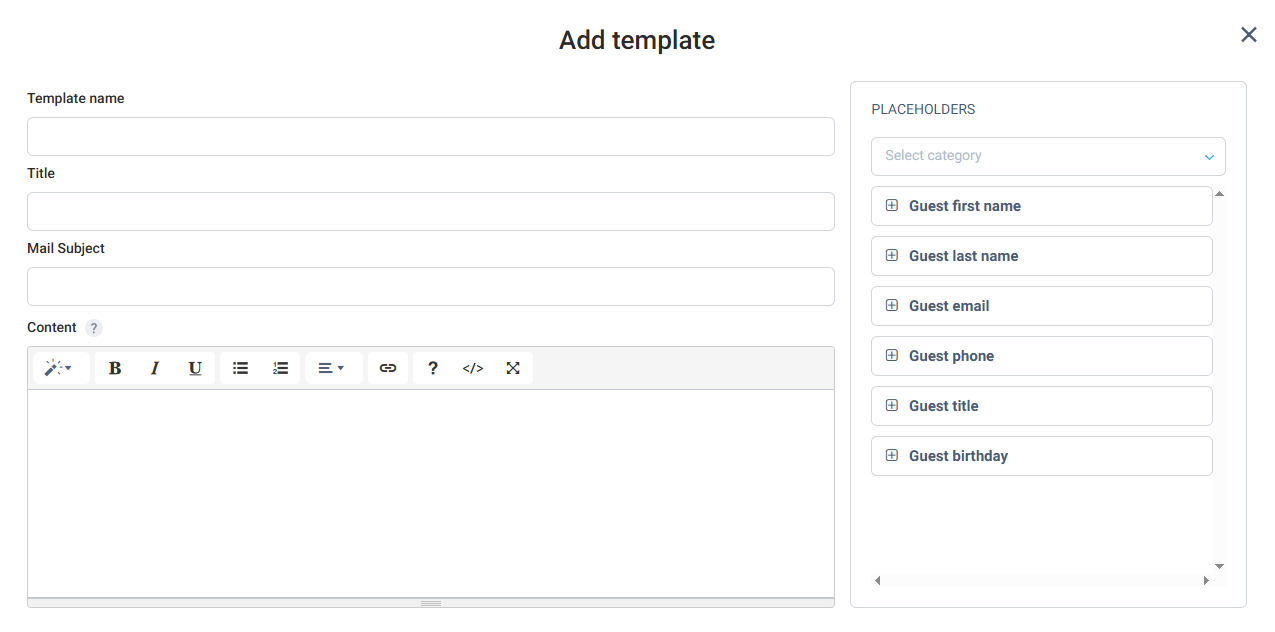The width and height of the screenshot is (1275, 632).
Task: Click the Mail Subject label
Action: click(x=66, y=249)
